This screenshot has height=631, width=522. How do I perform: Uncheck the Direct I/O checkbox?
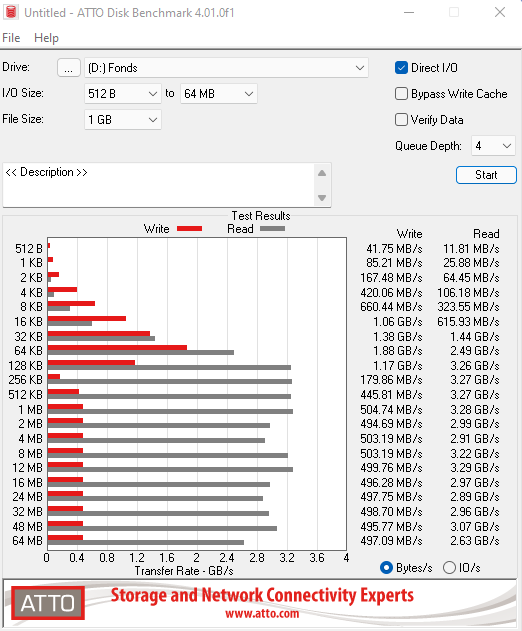pos(401,68)
